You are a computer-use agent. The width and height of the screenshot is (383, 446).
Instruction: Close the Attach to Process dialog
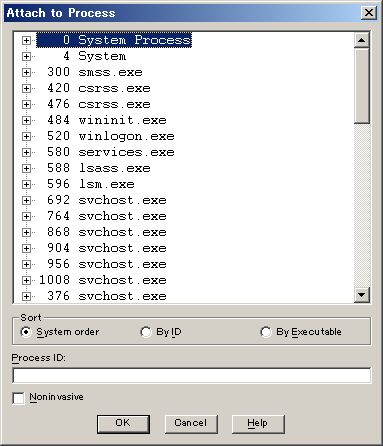(x=369, y=13)
